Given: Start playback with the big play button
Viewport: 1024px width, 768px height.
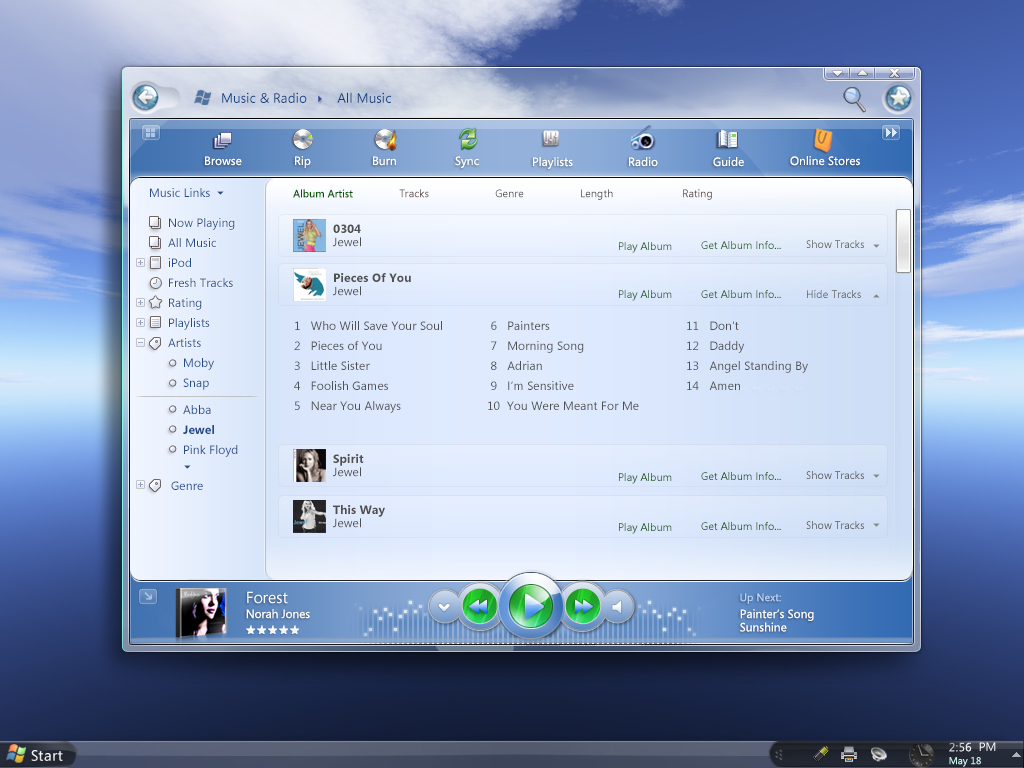Looking at the screenshot, I should (531, 606).
